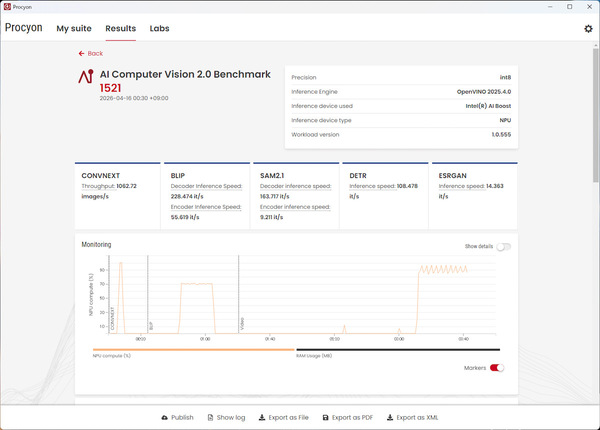
Task: Click the ESRGAN card title
Action: tap(452, 176)
